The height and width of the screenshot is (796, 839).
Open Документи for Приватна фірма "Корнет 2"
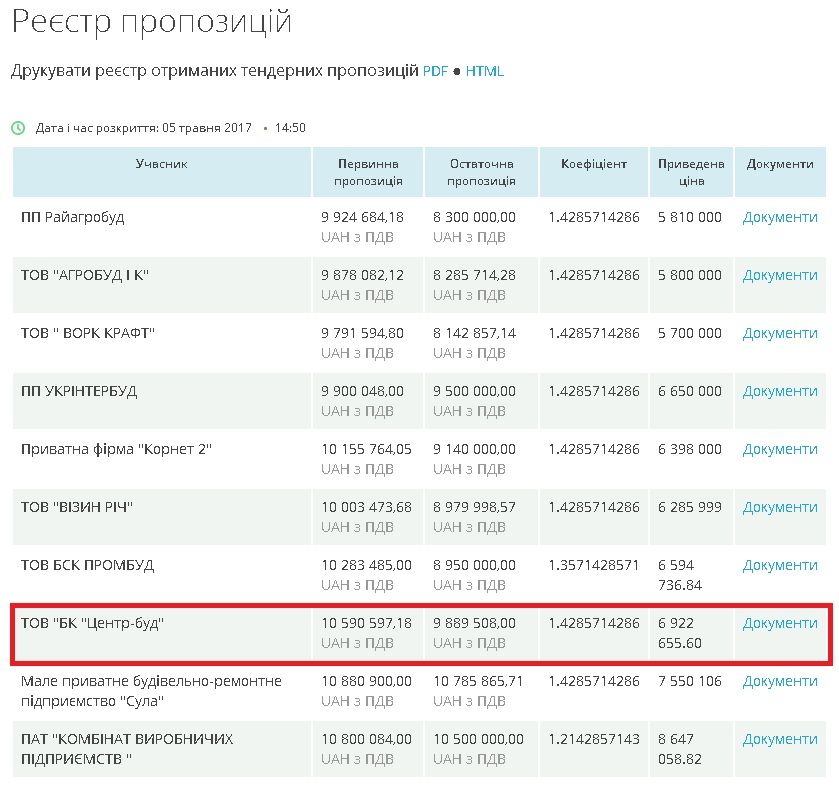pos(780,449)
